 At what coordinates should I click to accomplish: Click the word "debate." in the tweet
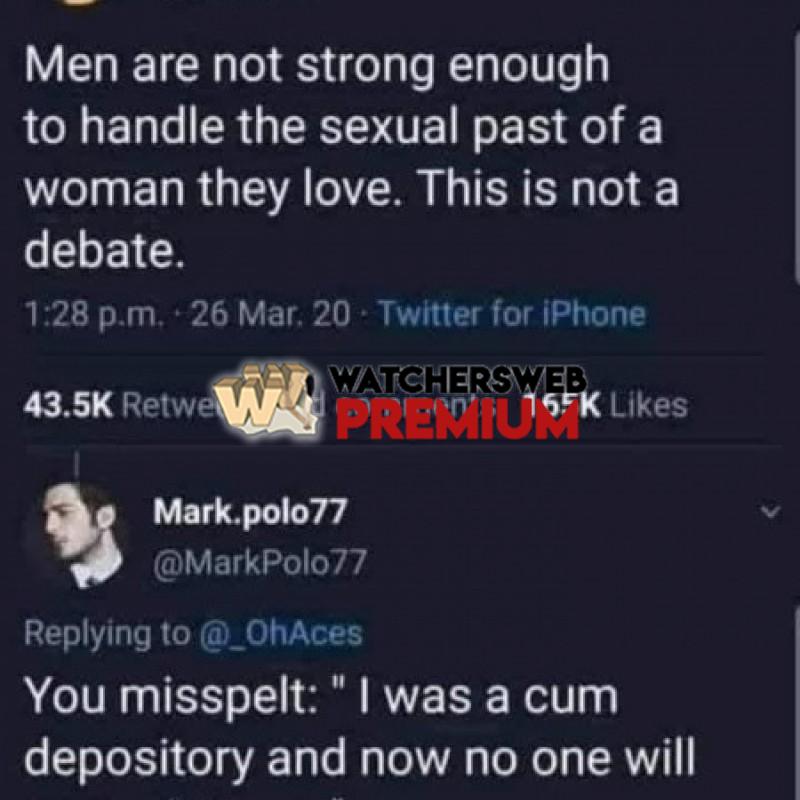pyautogui.click(x=105, y=249)
